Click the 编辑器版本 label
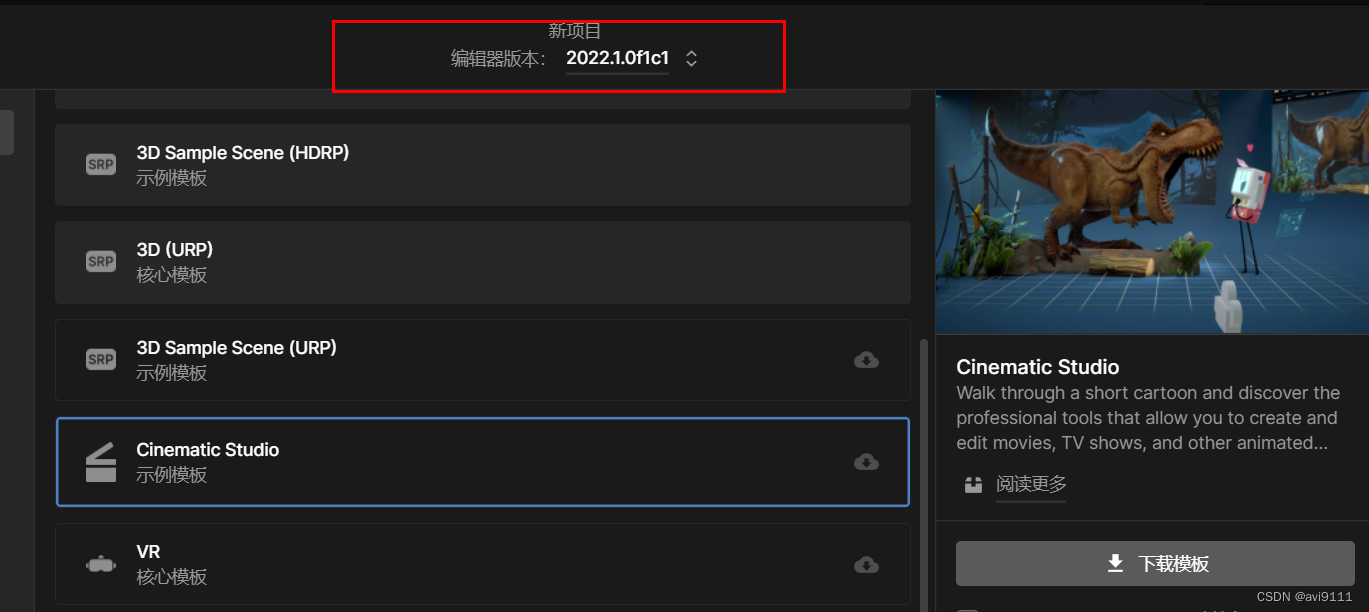Screen dimensions: 1369x612 click(x=498, y=59)
